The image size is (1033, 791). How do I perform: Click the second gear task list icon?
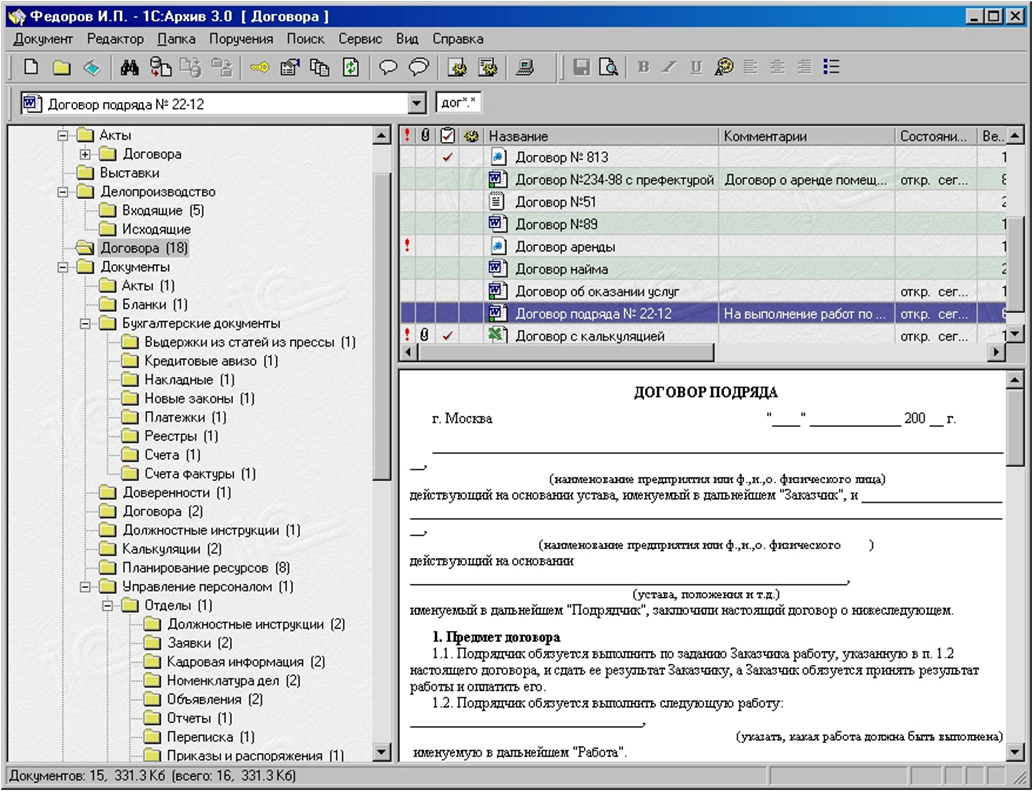point(488,67)
